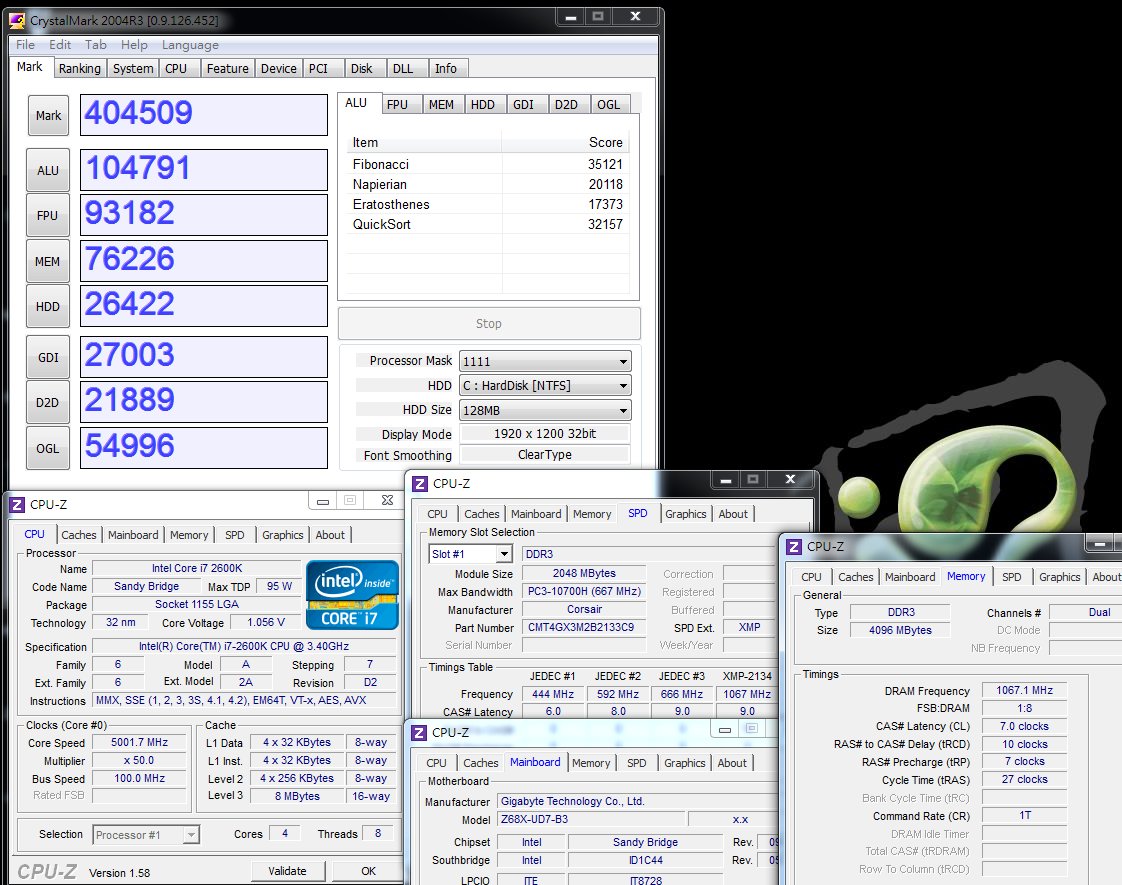Viewport: 1122px width, 885px height.
Task: Open Caches tab in CPU-Z CPU window
Action: coord(79,535)
